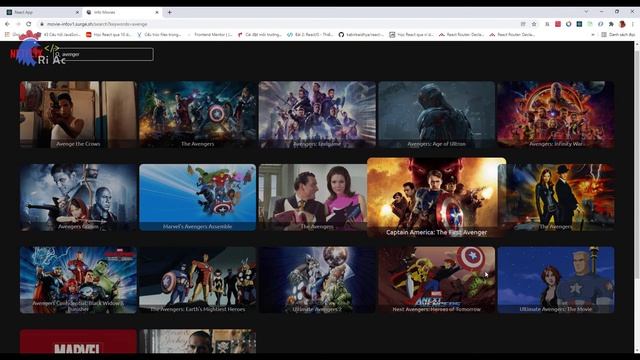The height and width of the screenshot is (360, 640).
Task: Open the Học React qua 10 d... bookmark
Action: pos(109,35)
